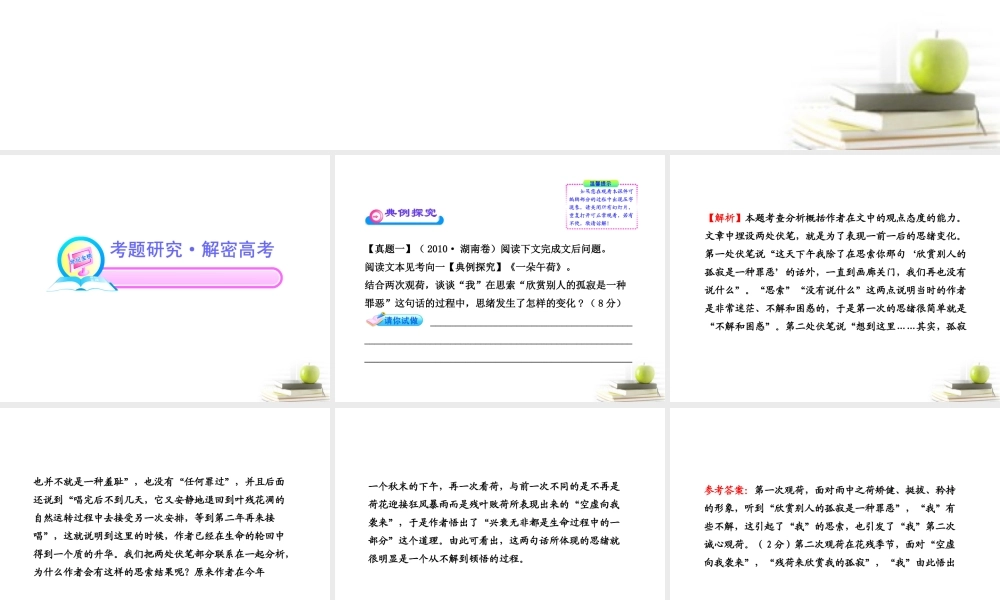The height and width of the screenshot is (600, 1000).
Task: Click the 典例探究 heading badge icon
Action: click(x=404, y=216)
